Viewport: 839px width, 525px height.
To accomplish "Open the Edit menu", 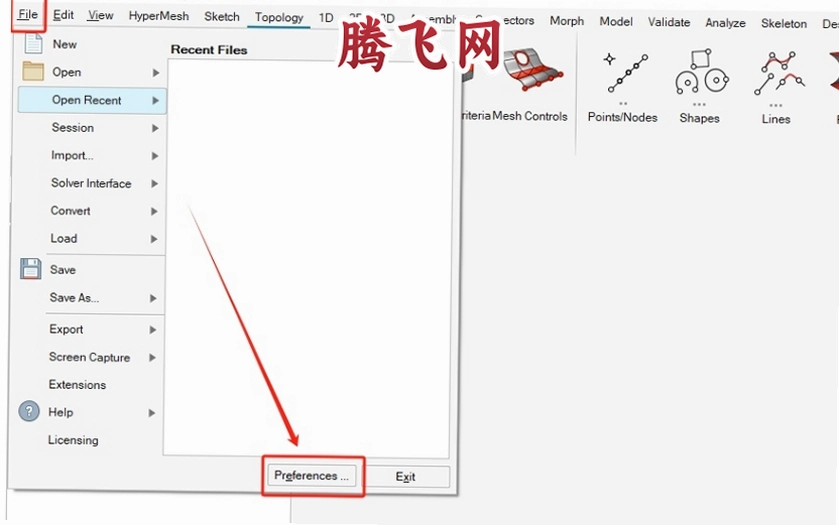I will 63,15.
